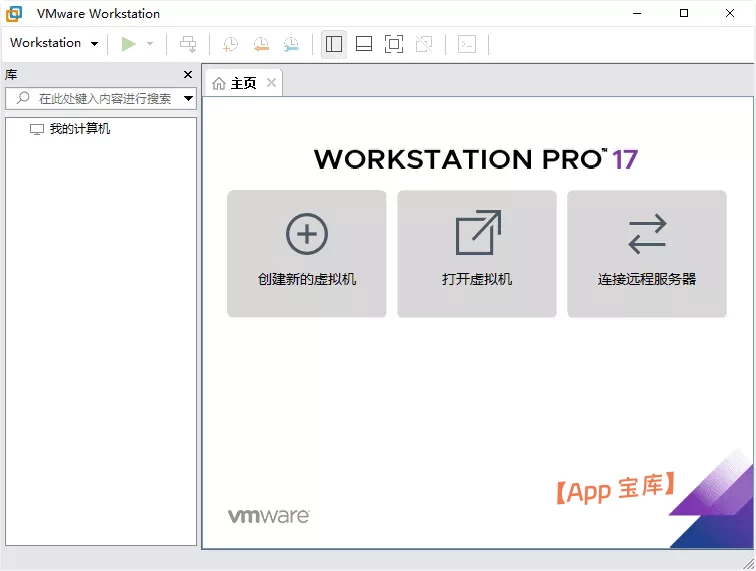Click the console view icon

(x=466, y=44)
